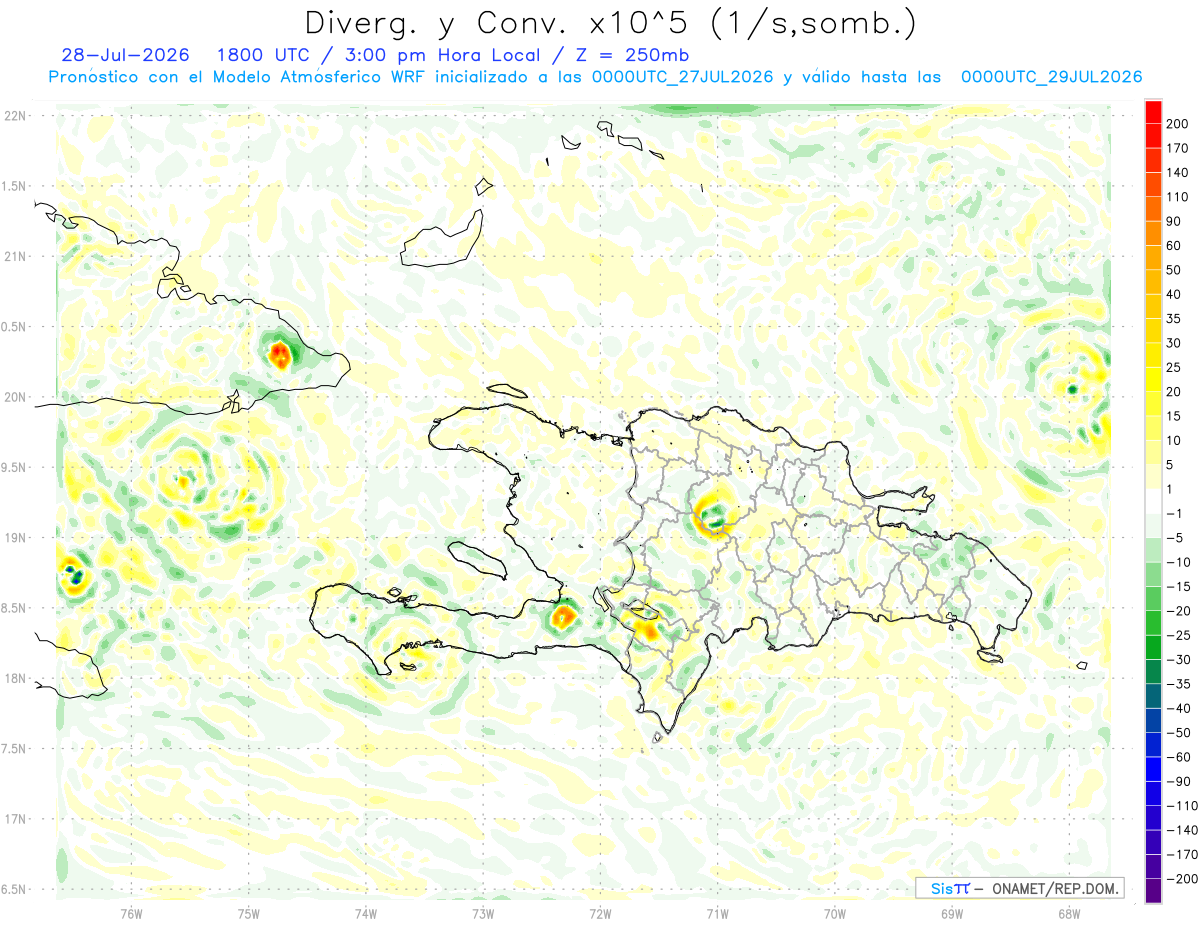Click the '20' value on the color scale
This screenshot has width=1200, height=927.
(x=1174, y=392)
